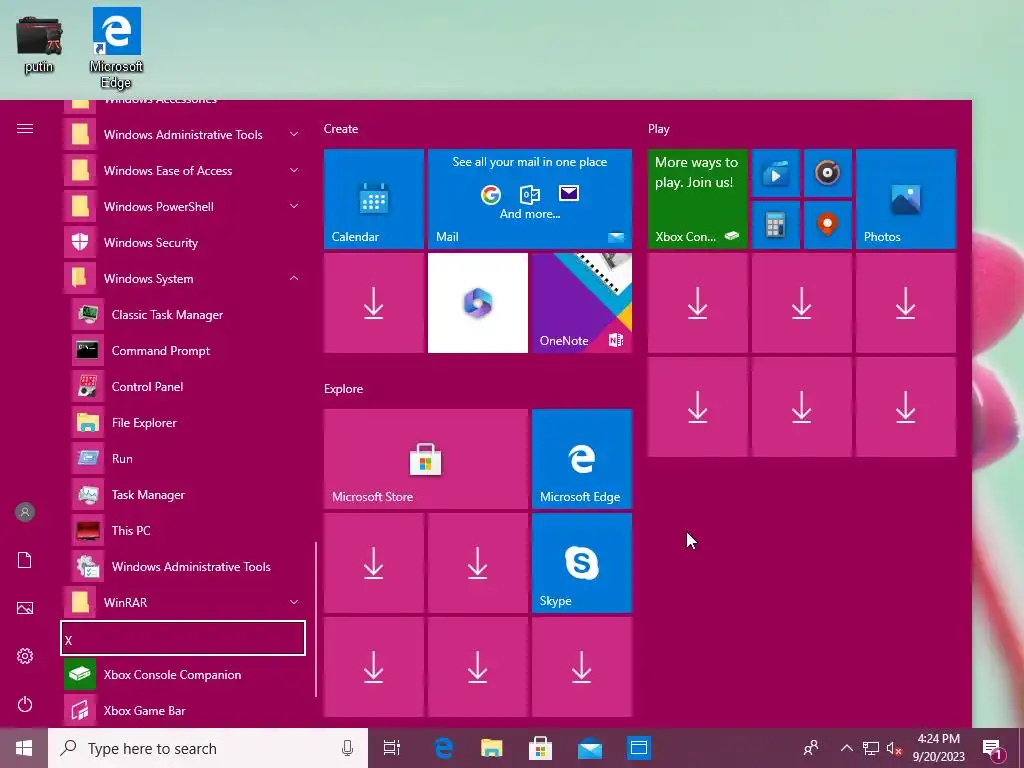The height and width of the screenshot is (768, 1024).
Task: Open the Xbox Console Companion tile
Action: point(697,199)
